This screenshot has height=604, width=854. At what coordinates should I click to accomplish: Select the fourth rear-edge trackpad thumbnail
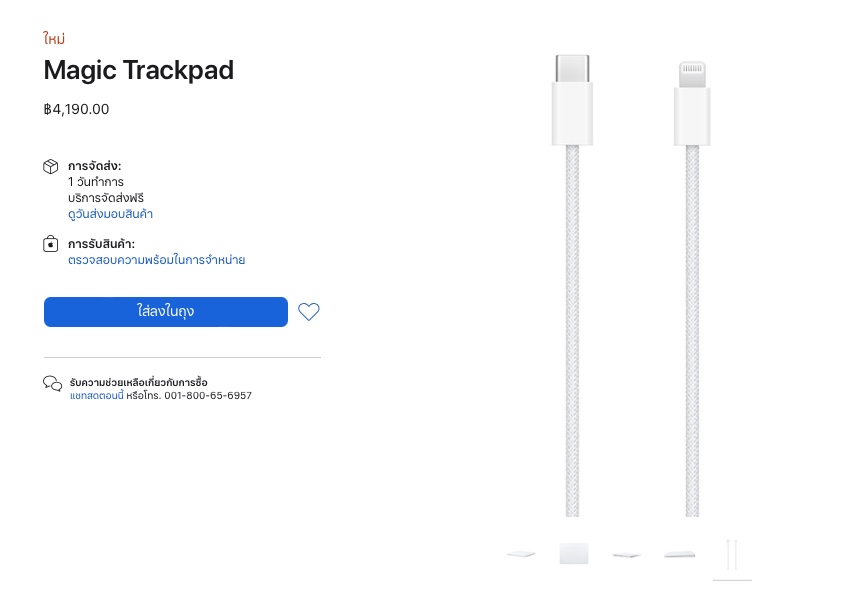(x=680, y=554)
